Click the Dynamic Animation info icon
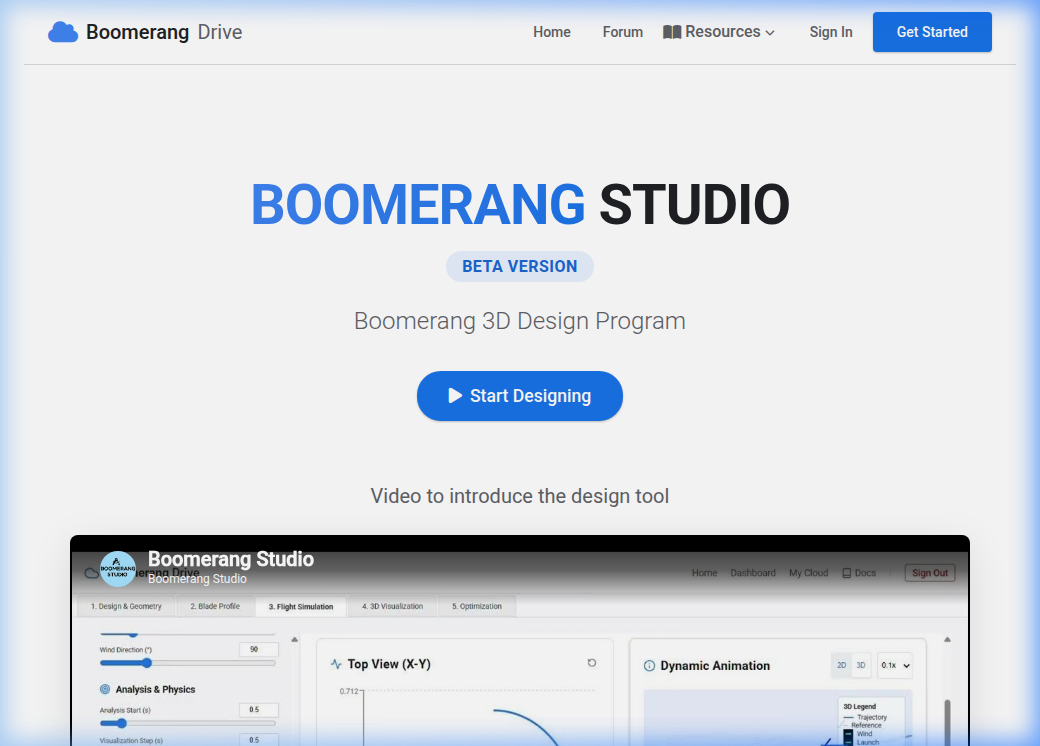 tap(649, 666)
